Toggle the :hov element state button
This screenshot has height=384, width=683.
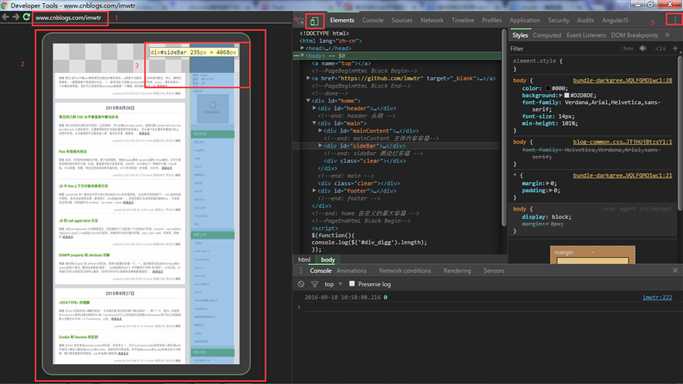tap(628, 49)
